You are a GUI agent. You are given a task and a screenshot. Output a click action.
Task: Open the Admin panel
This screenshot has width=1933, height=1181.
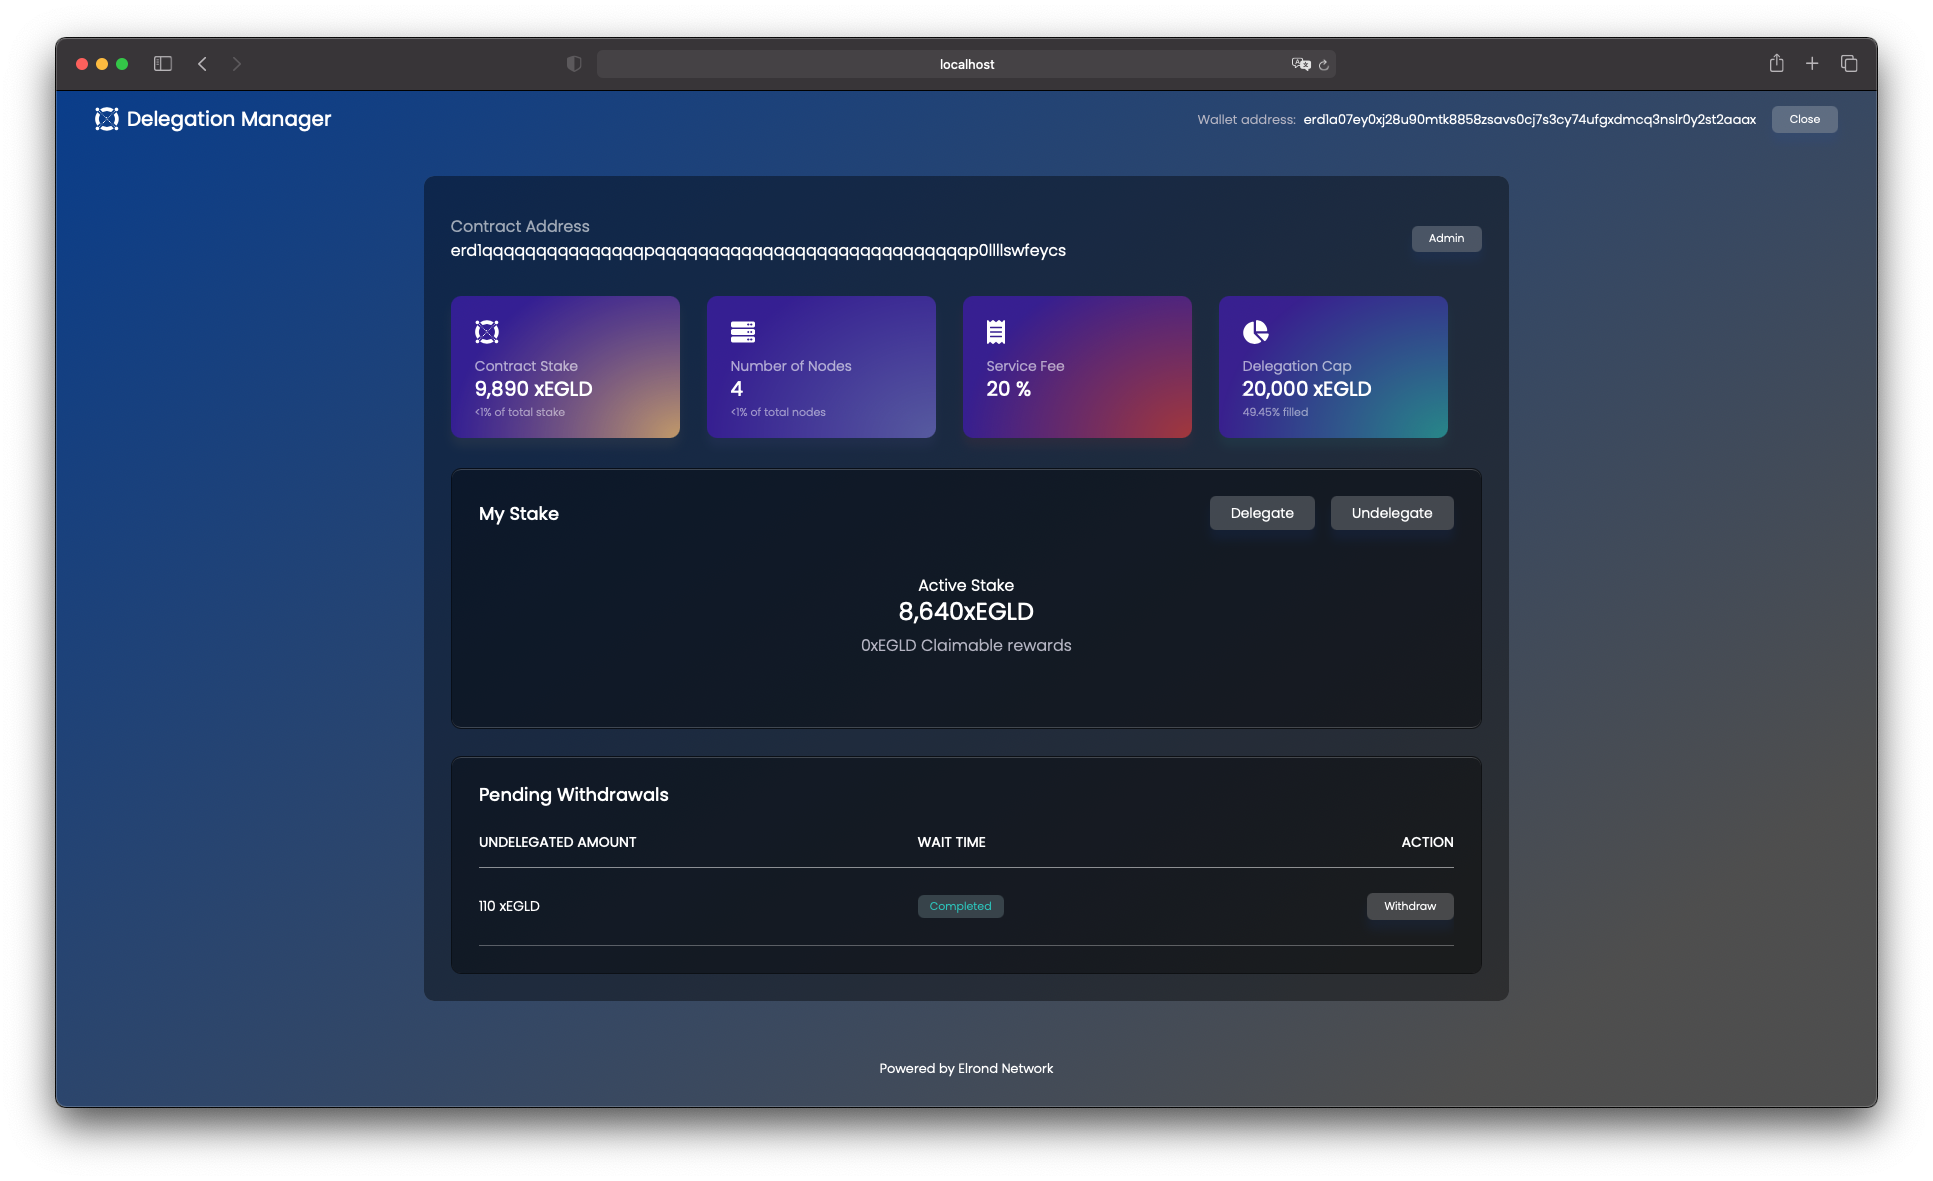[1446, 238]
